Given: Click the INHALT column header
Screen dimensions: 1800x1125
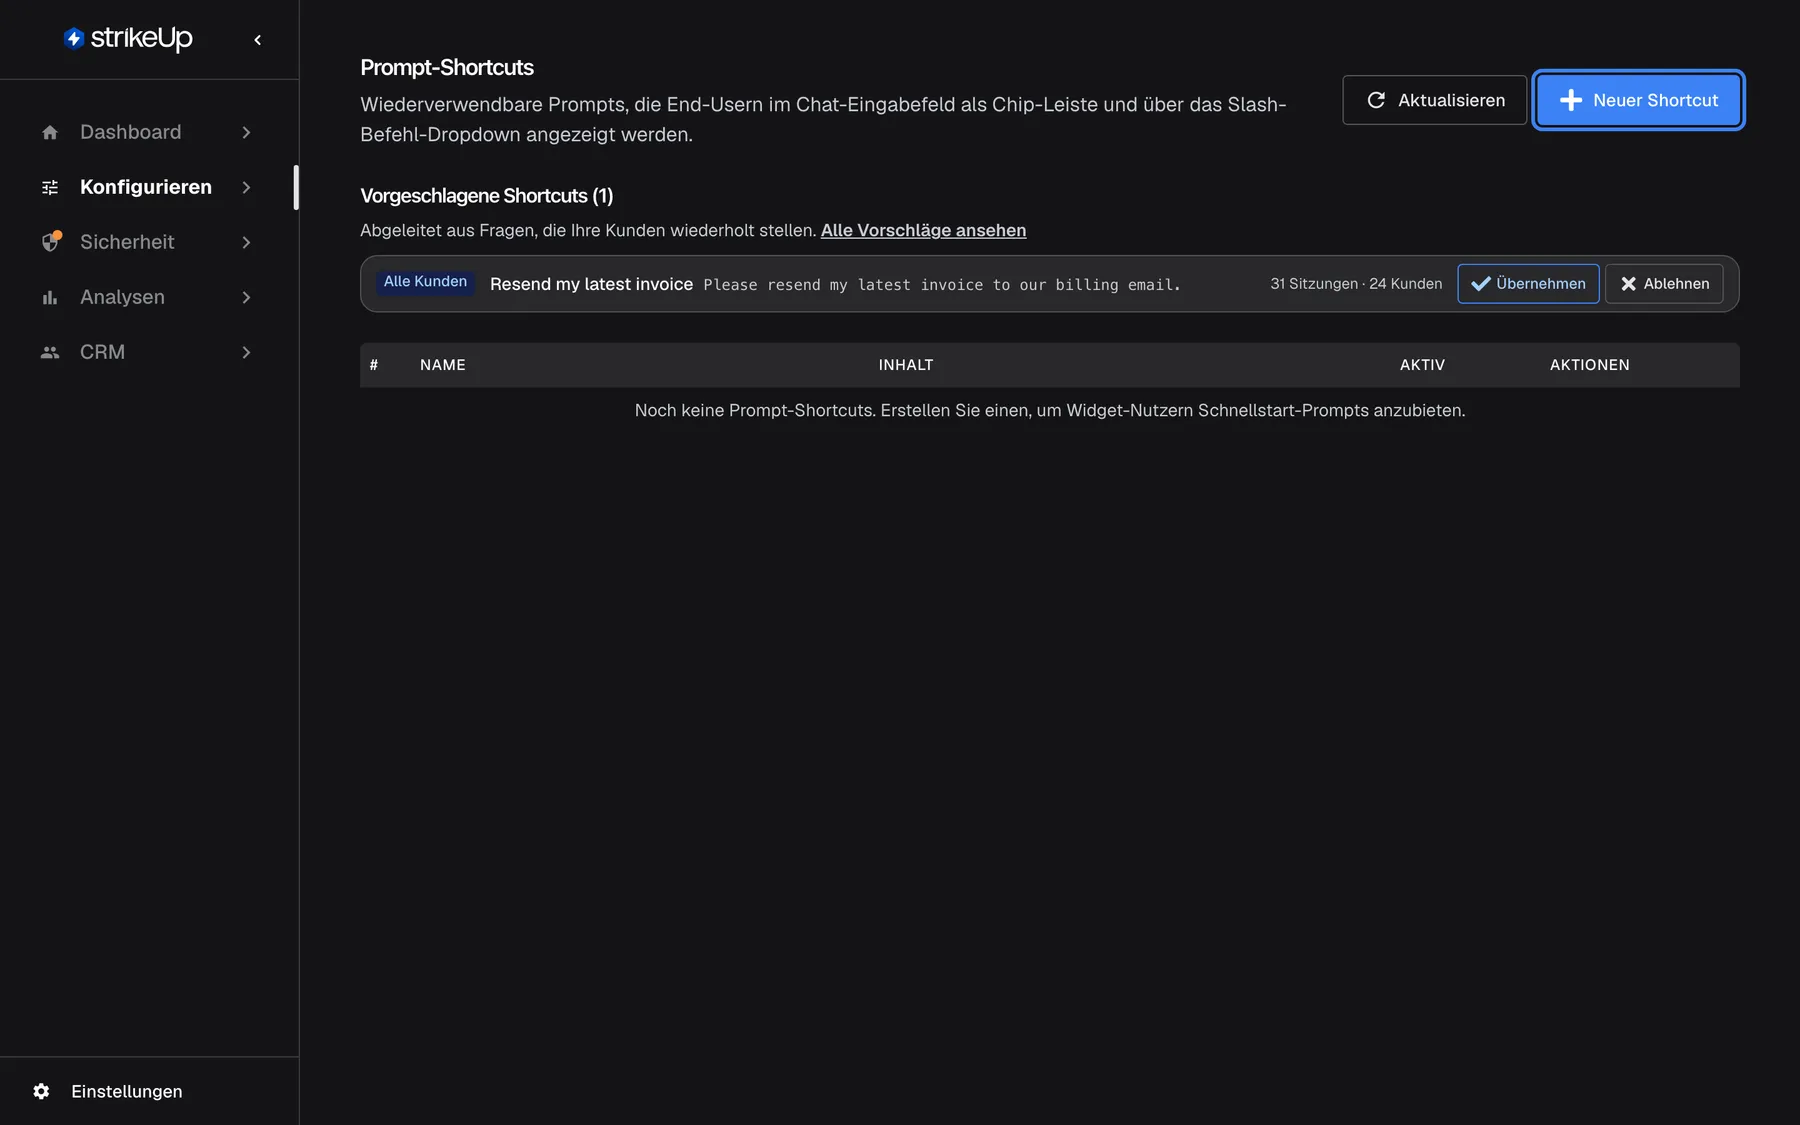Looking at the screenshot, I should [906, 365].
